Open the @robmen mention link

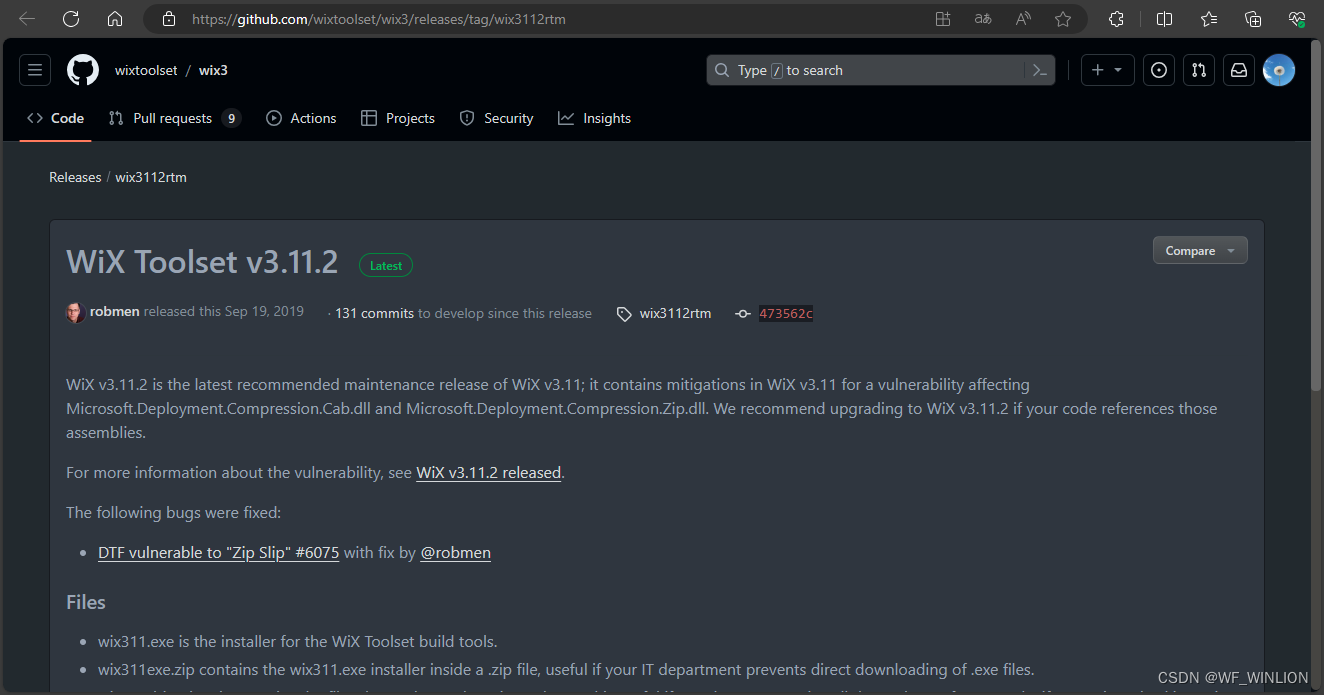[455, 552]
